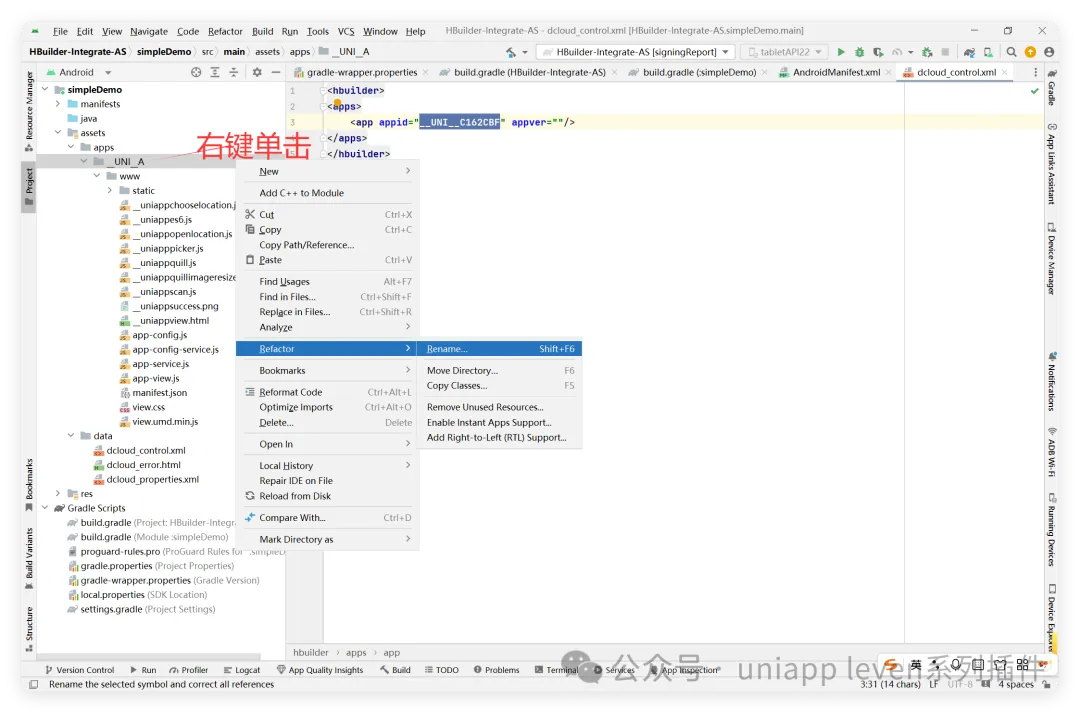The height and width of the screenshot is (712, 1080).
Task: Open the account avatar icon
Action: coord(1049,52)
